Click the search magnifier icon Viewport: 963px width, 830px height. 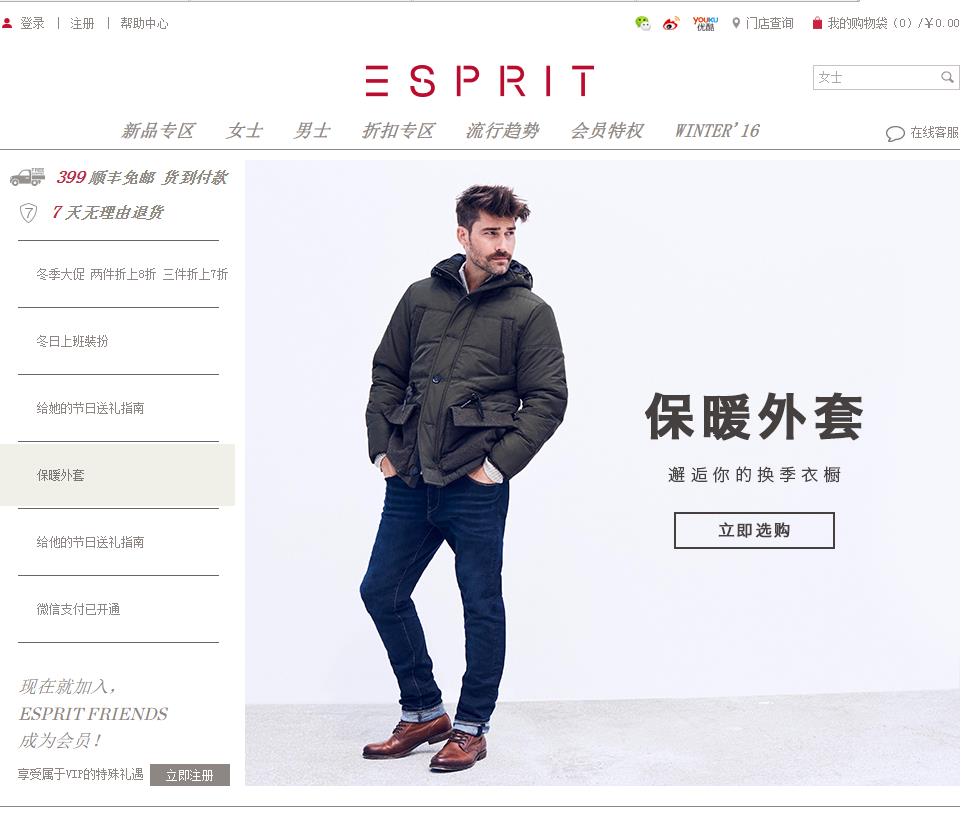pyautogui.click(x=947, y=77)
